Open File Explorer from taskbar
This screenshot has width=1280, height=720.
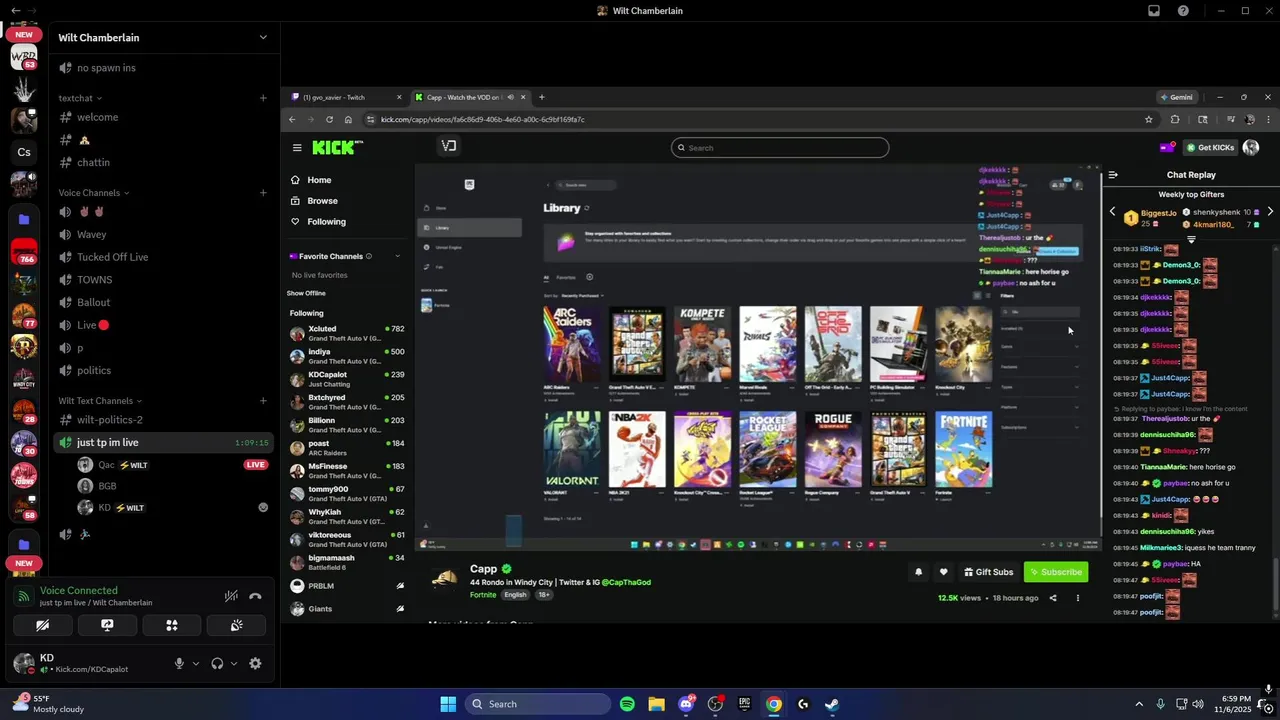click(656, 704)
